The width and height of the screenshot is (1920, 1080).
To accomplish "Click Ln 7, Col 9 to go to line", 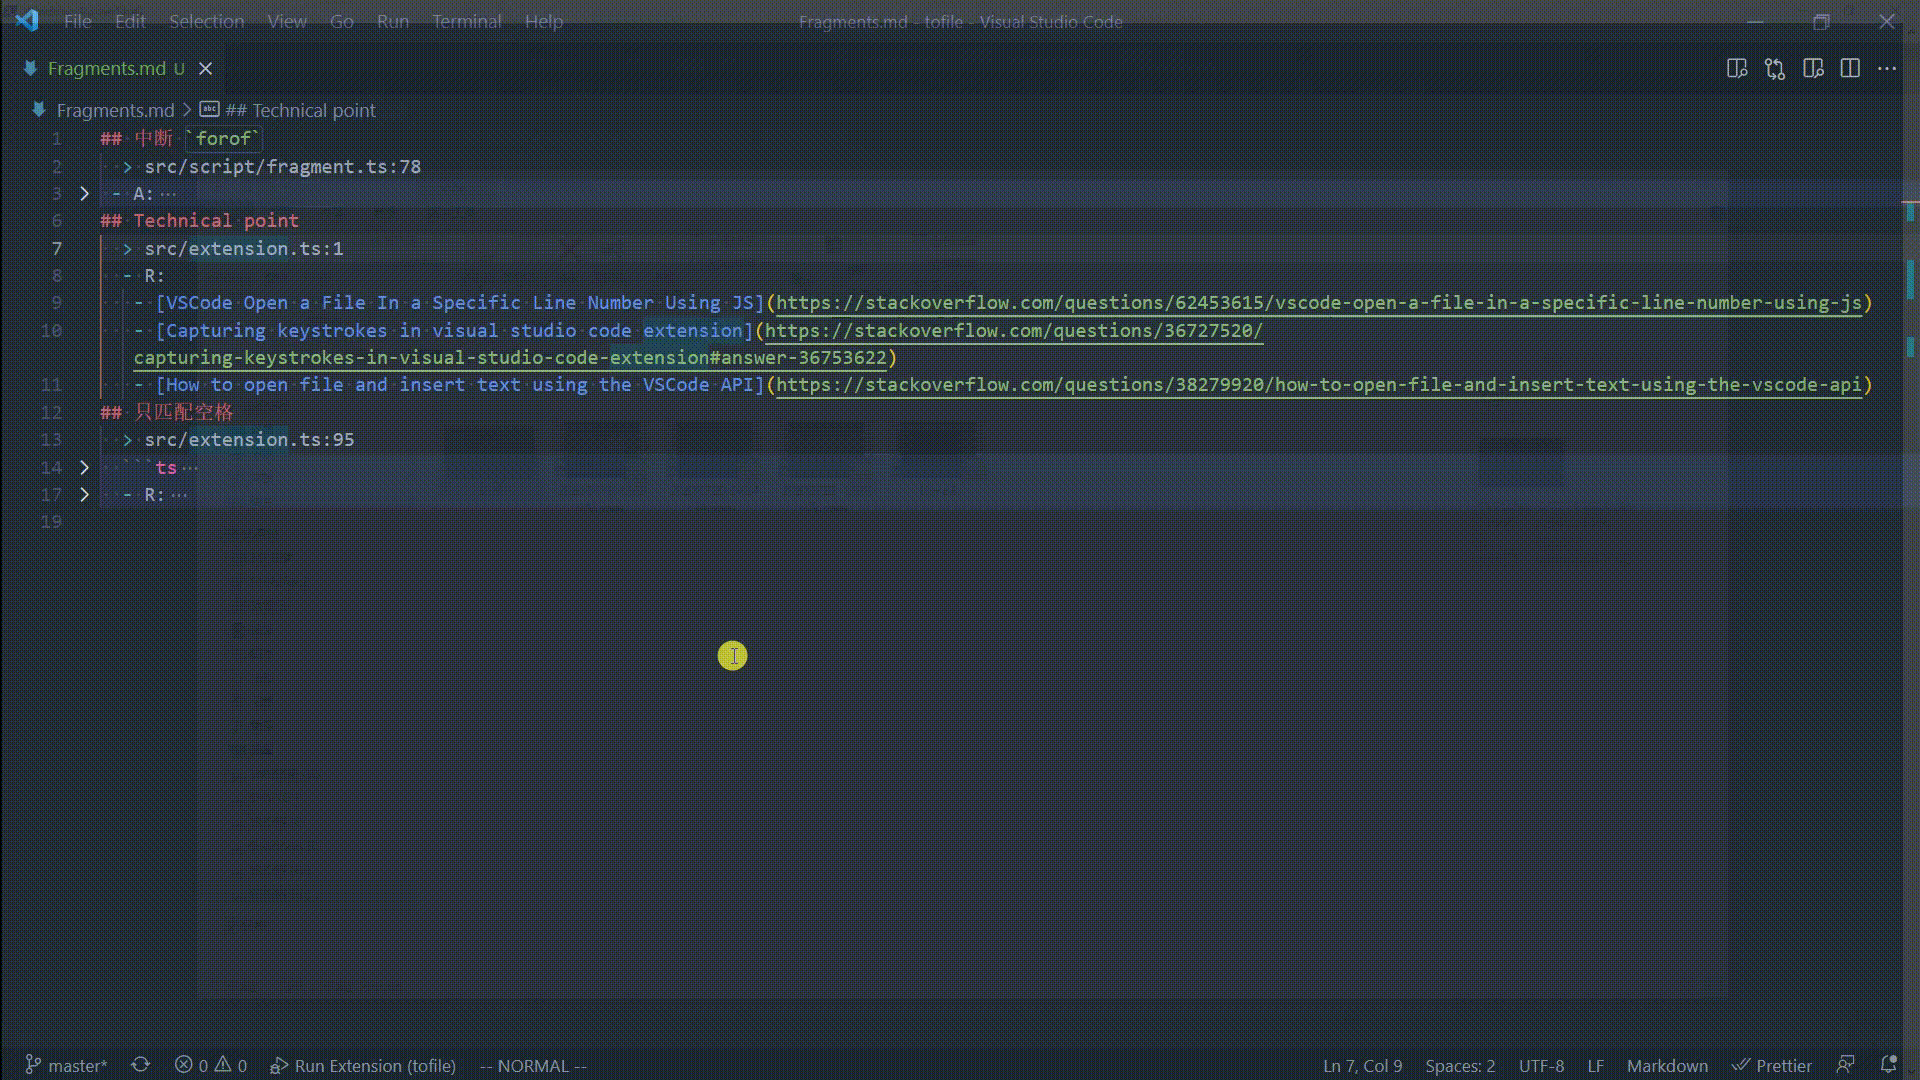I will (1361, 1065).
